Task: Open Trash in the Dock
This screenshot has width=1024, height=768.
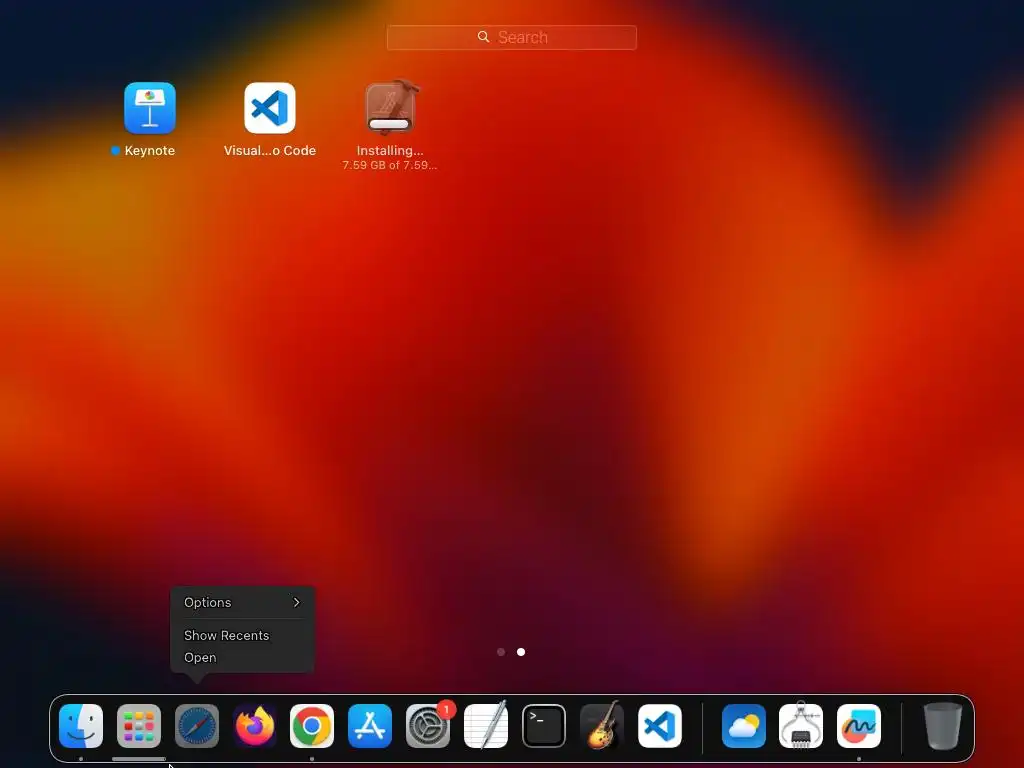Action: [x=943, y=726]
